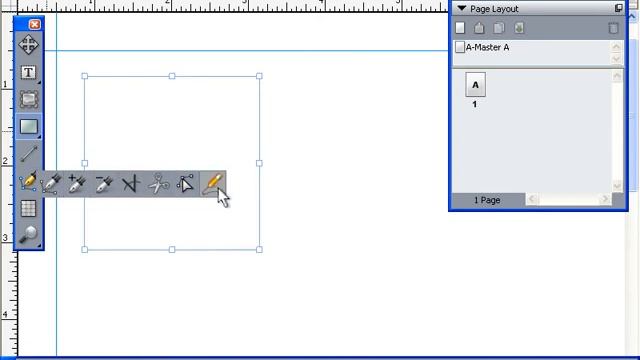Image resolution: width=640 pixels, height=360 pixels.
Task: Select the Rectangle Box tool
Action: (29, 127)
